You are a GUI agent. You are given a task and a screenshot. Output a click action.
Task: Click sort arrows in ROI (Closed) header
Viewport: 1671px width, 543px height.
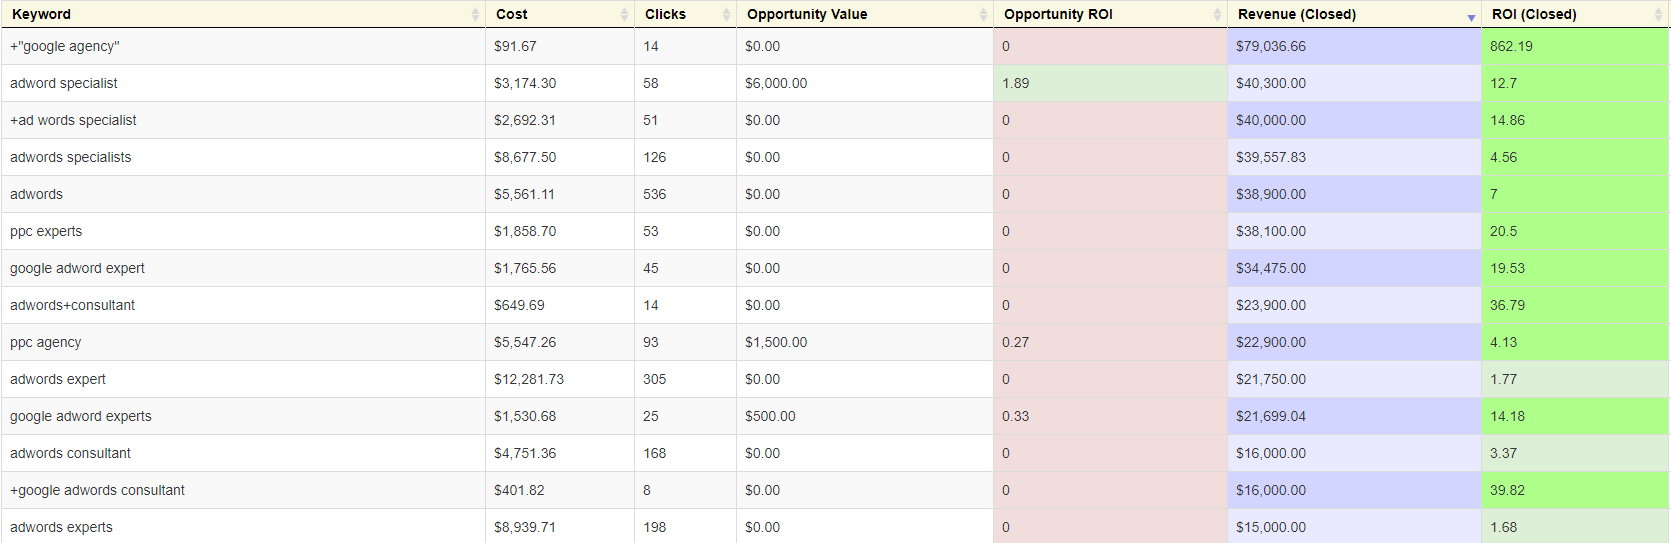(x=1659, y=14)
